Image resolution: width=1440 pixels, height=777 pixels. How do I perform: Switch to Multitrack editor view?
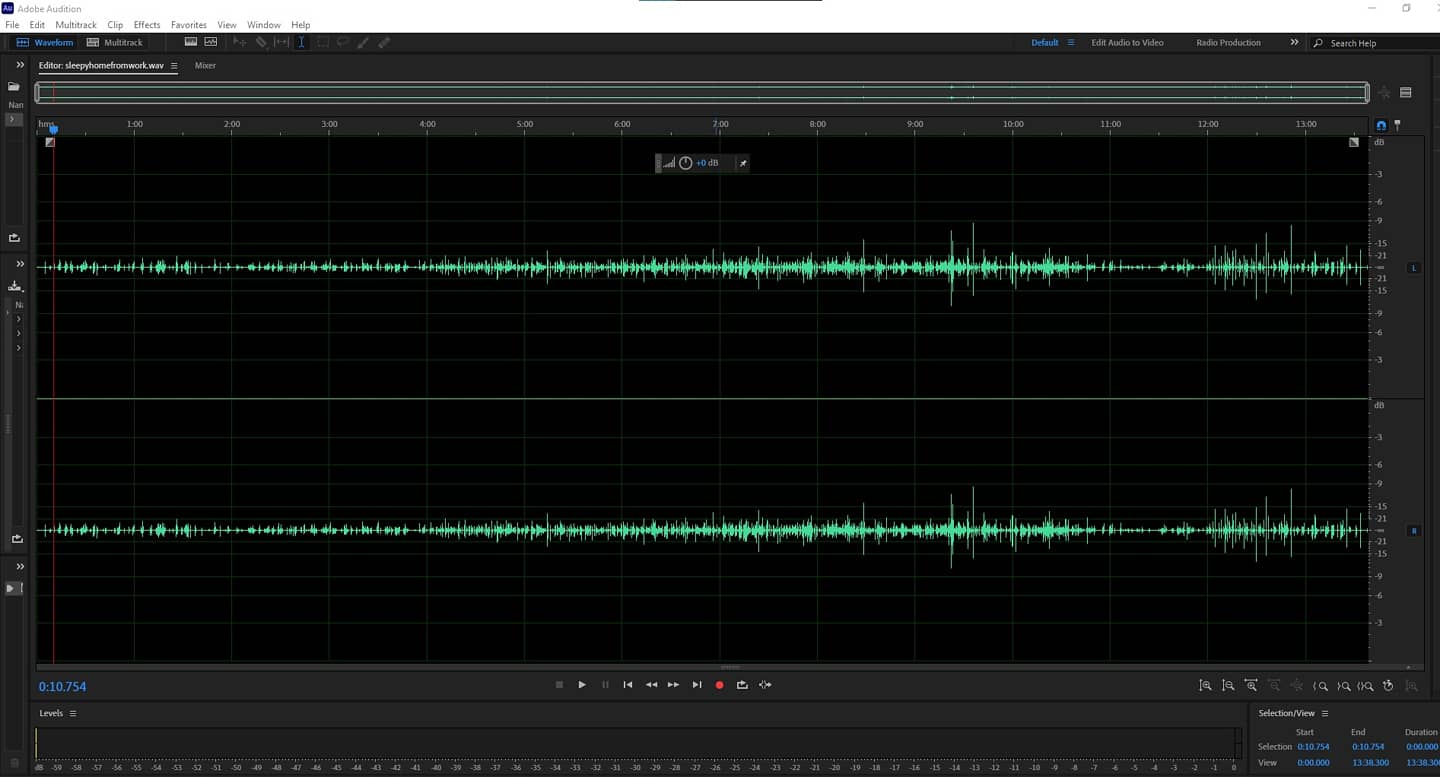[115, 43]
